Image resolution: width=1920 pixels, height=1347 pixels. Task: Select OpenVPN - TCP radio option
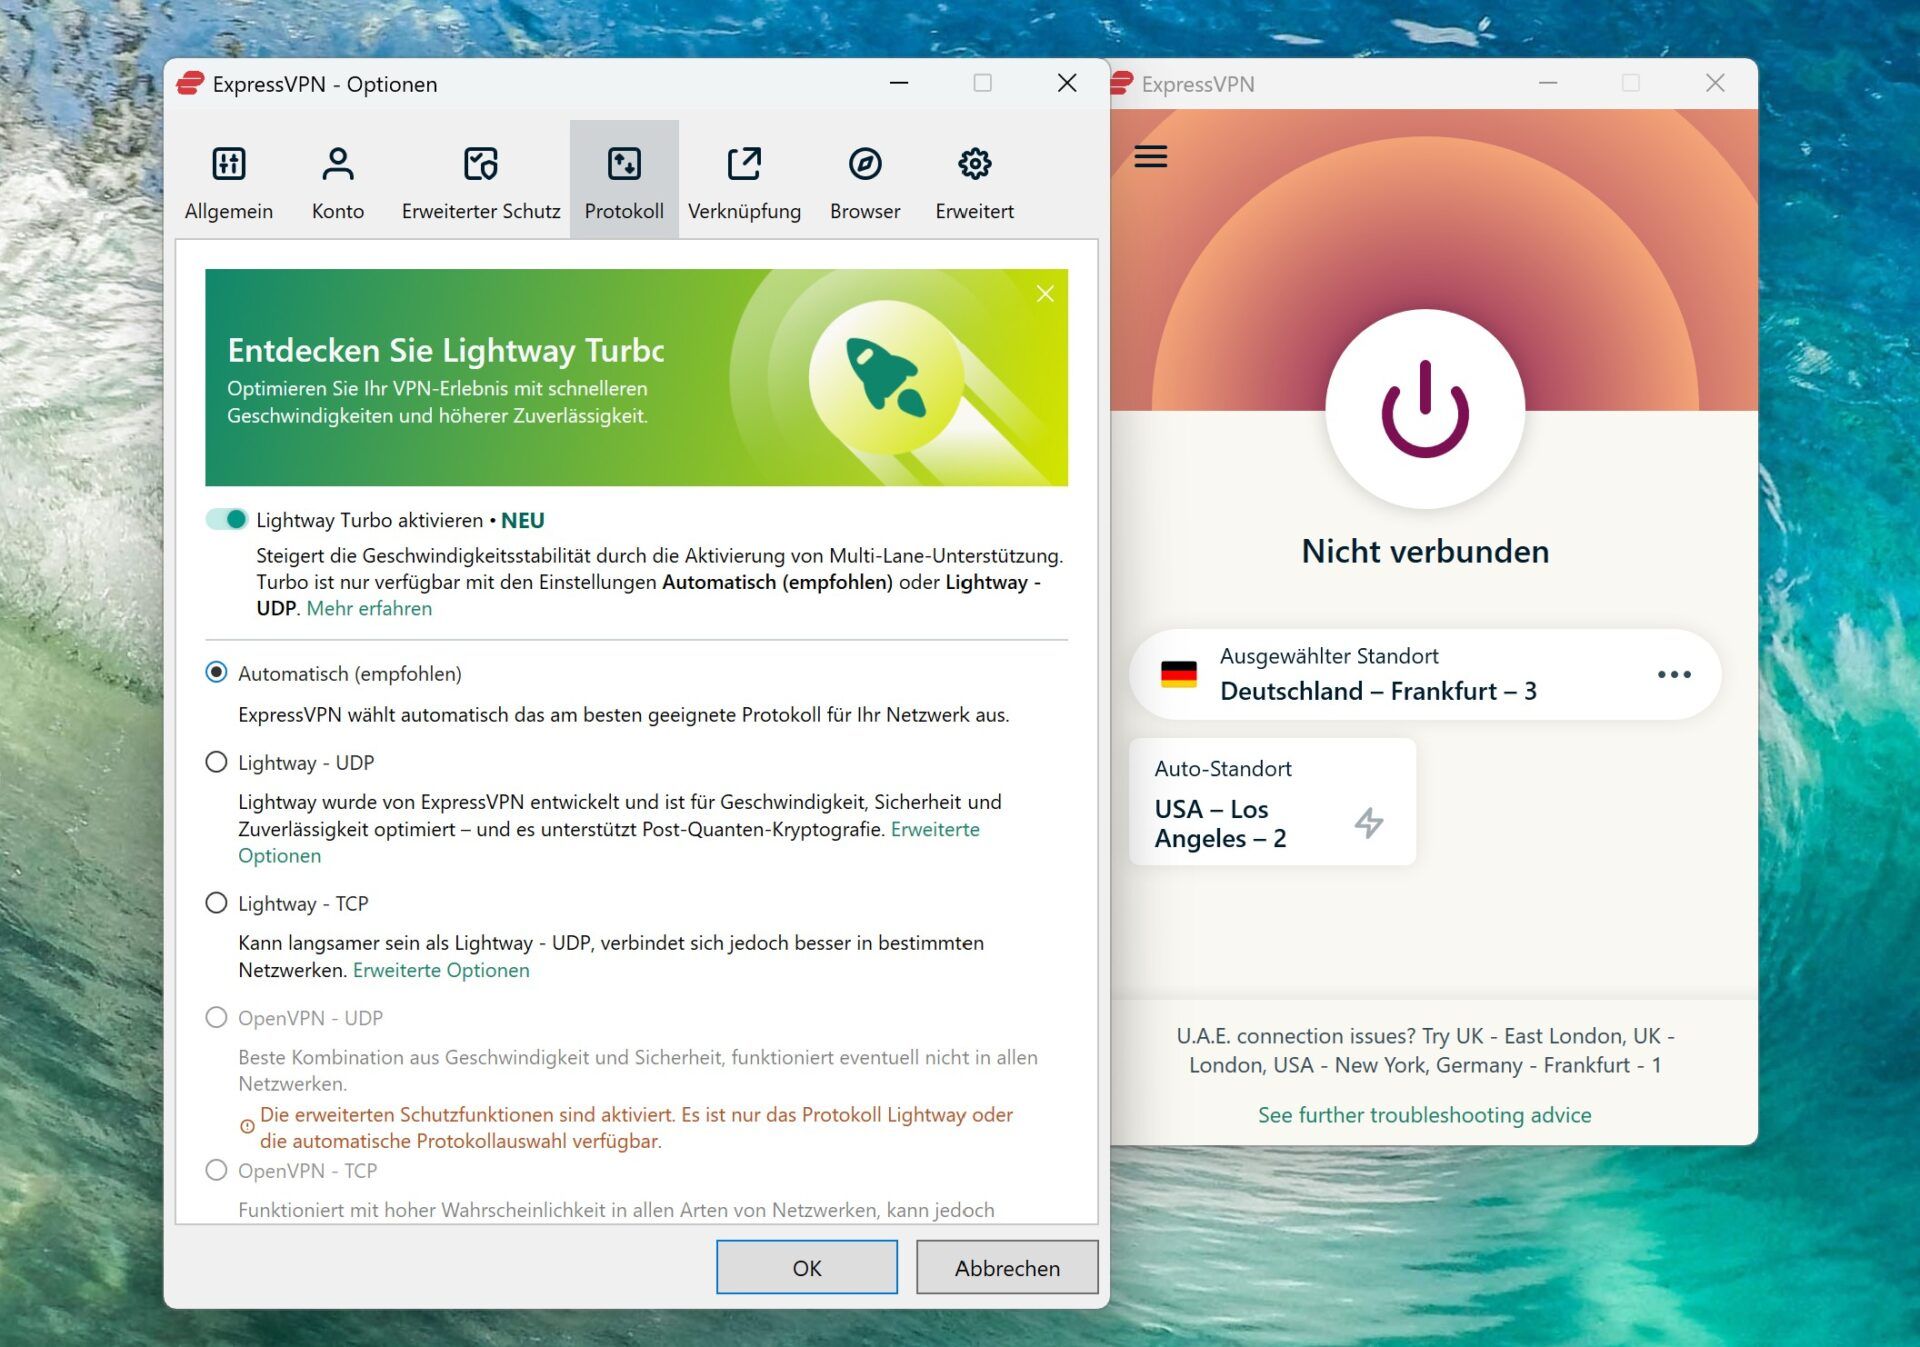tap(216, 1170)
